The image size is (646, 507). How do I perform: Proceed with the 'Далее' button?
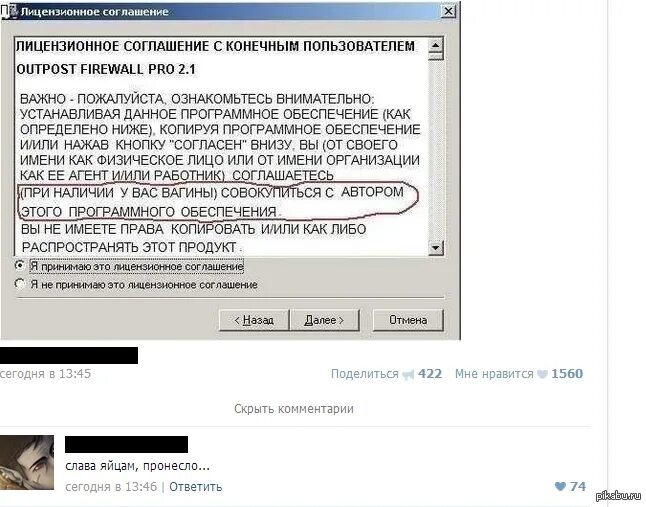point(324,320)
